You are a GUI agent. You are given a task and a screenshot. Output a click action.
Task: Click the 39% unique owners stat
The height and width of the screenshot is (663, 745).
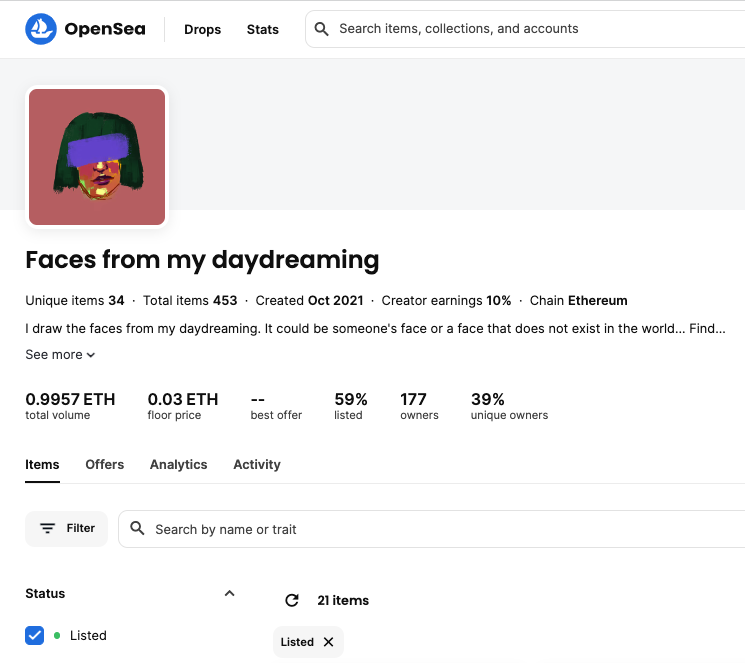click(509, 406)
